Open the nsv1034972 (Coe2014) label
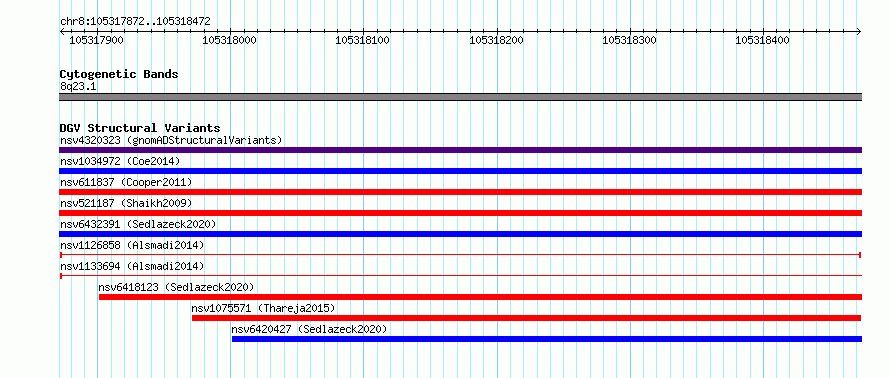This screenshot has height=378, width=890. click(x=120, y=161)
